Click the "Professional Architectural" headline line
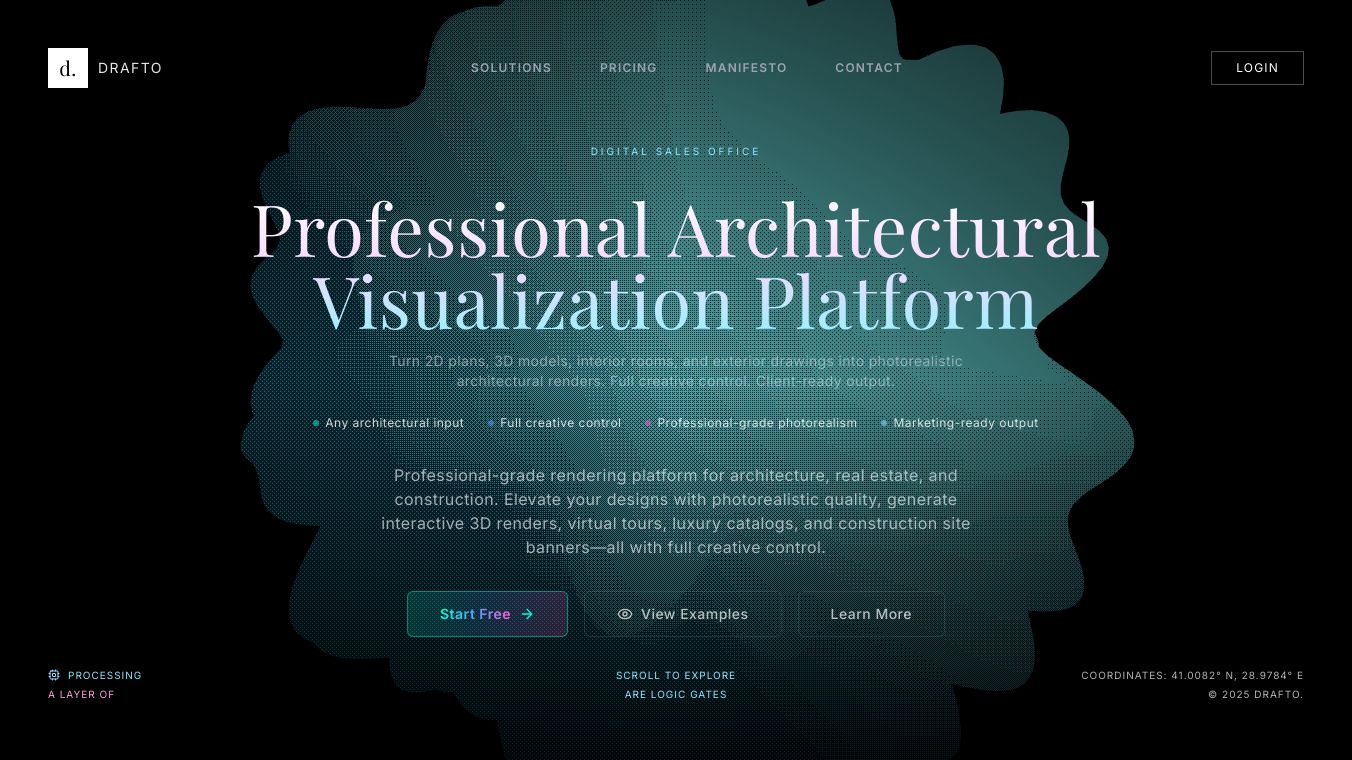 [x=676, y=230]
